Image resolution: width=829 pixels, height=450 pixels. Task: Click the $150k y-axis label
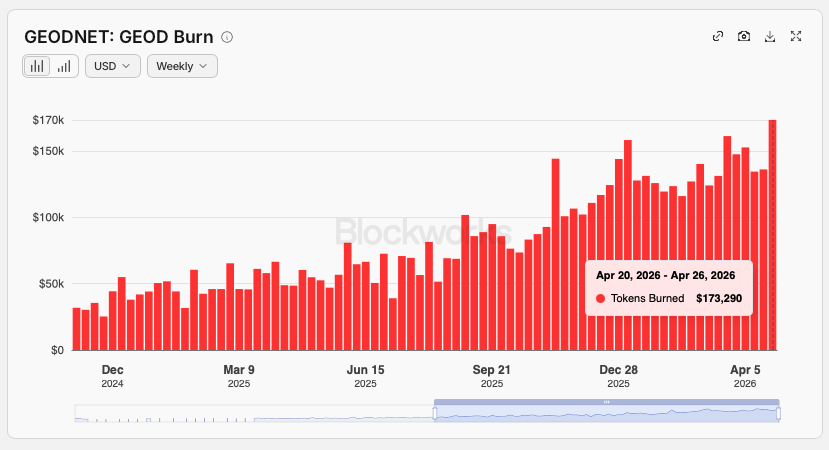[x=48, y=151]
